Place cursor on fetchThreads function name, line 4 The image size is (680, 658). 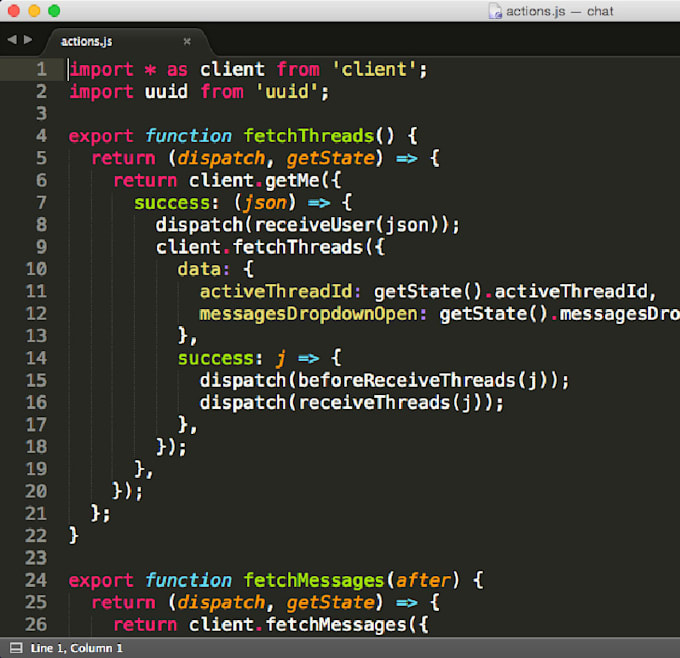308,136
